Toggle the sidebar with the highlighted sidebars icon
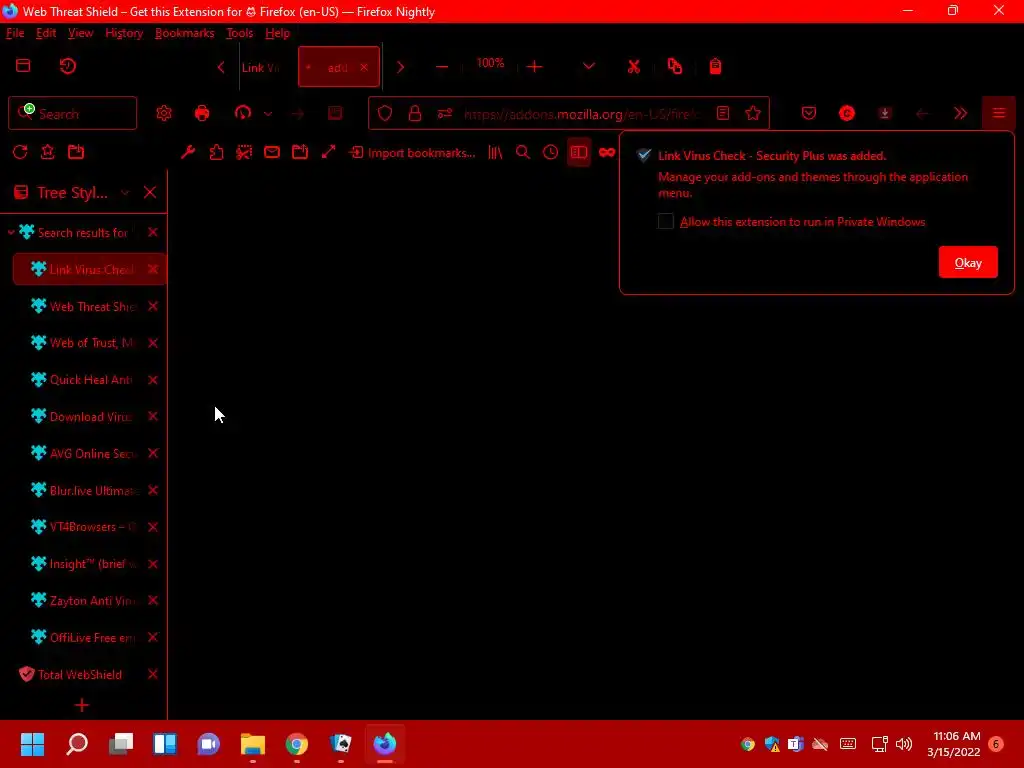The height and width of the screenshot is (768, 1024). point(579,152)
